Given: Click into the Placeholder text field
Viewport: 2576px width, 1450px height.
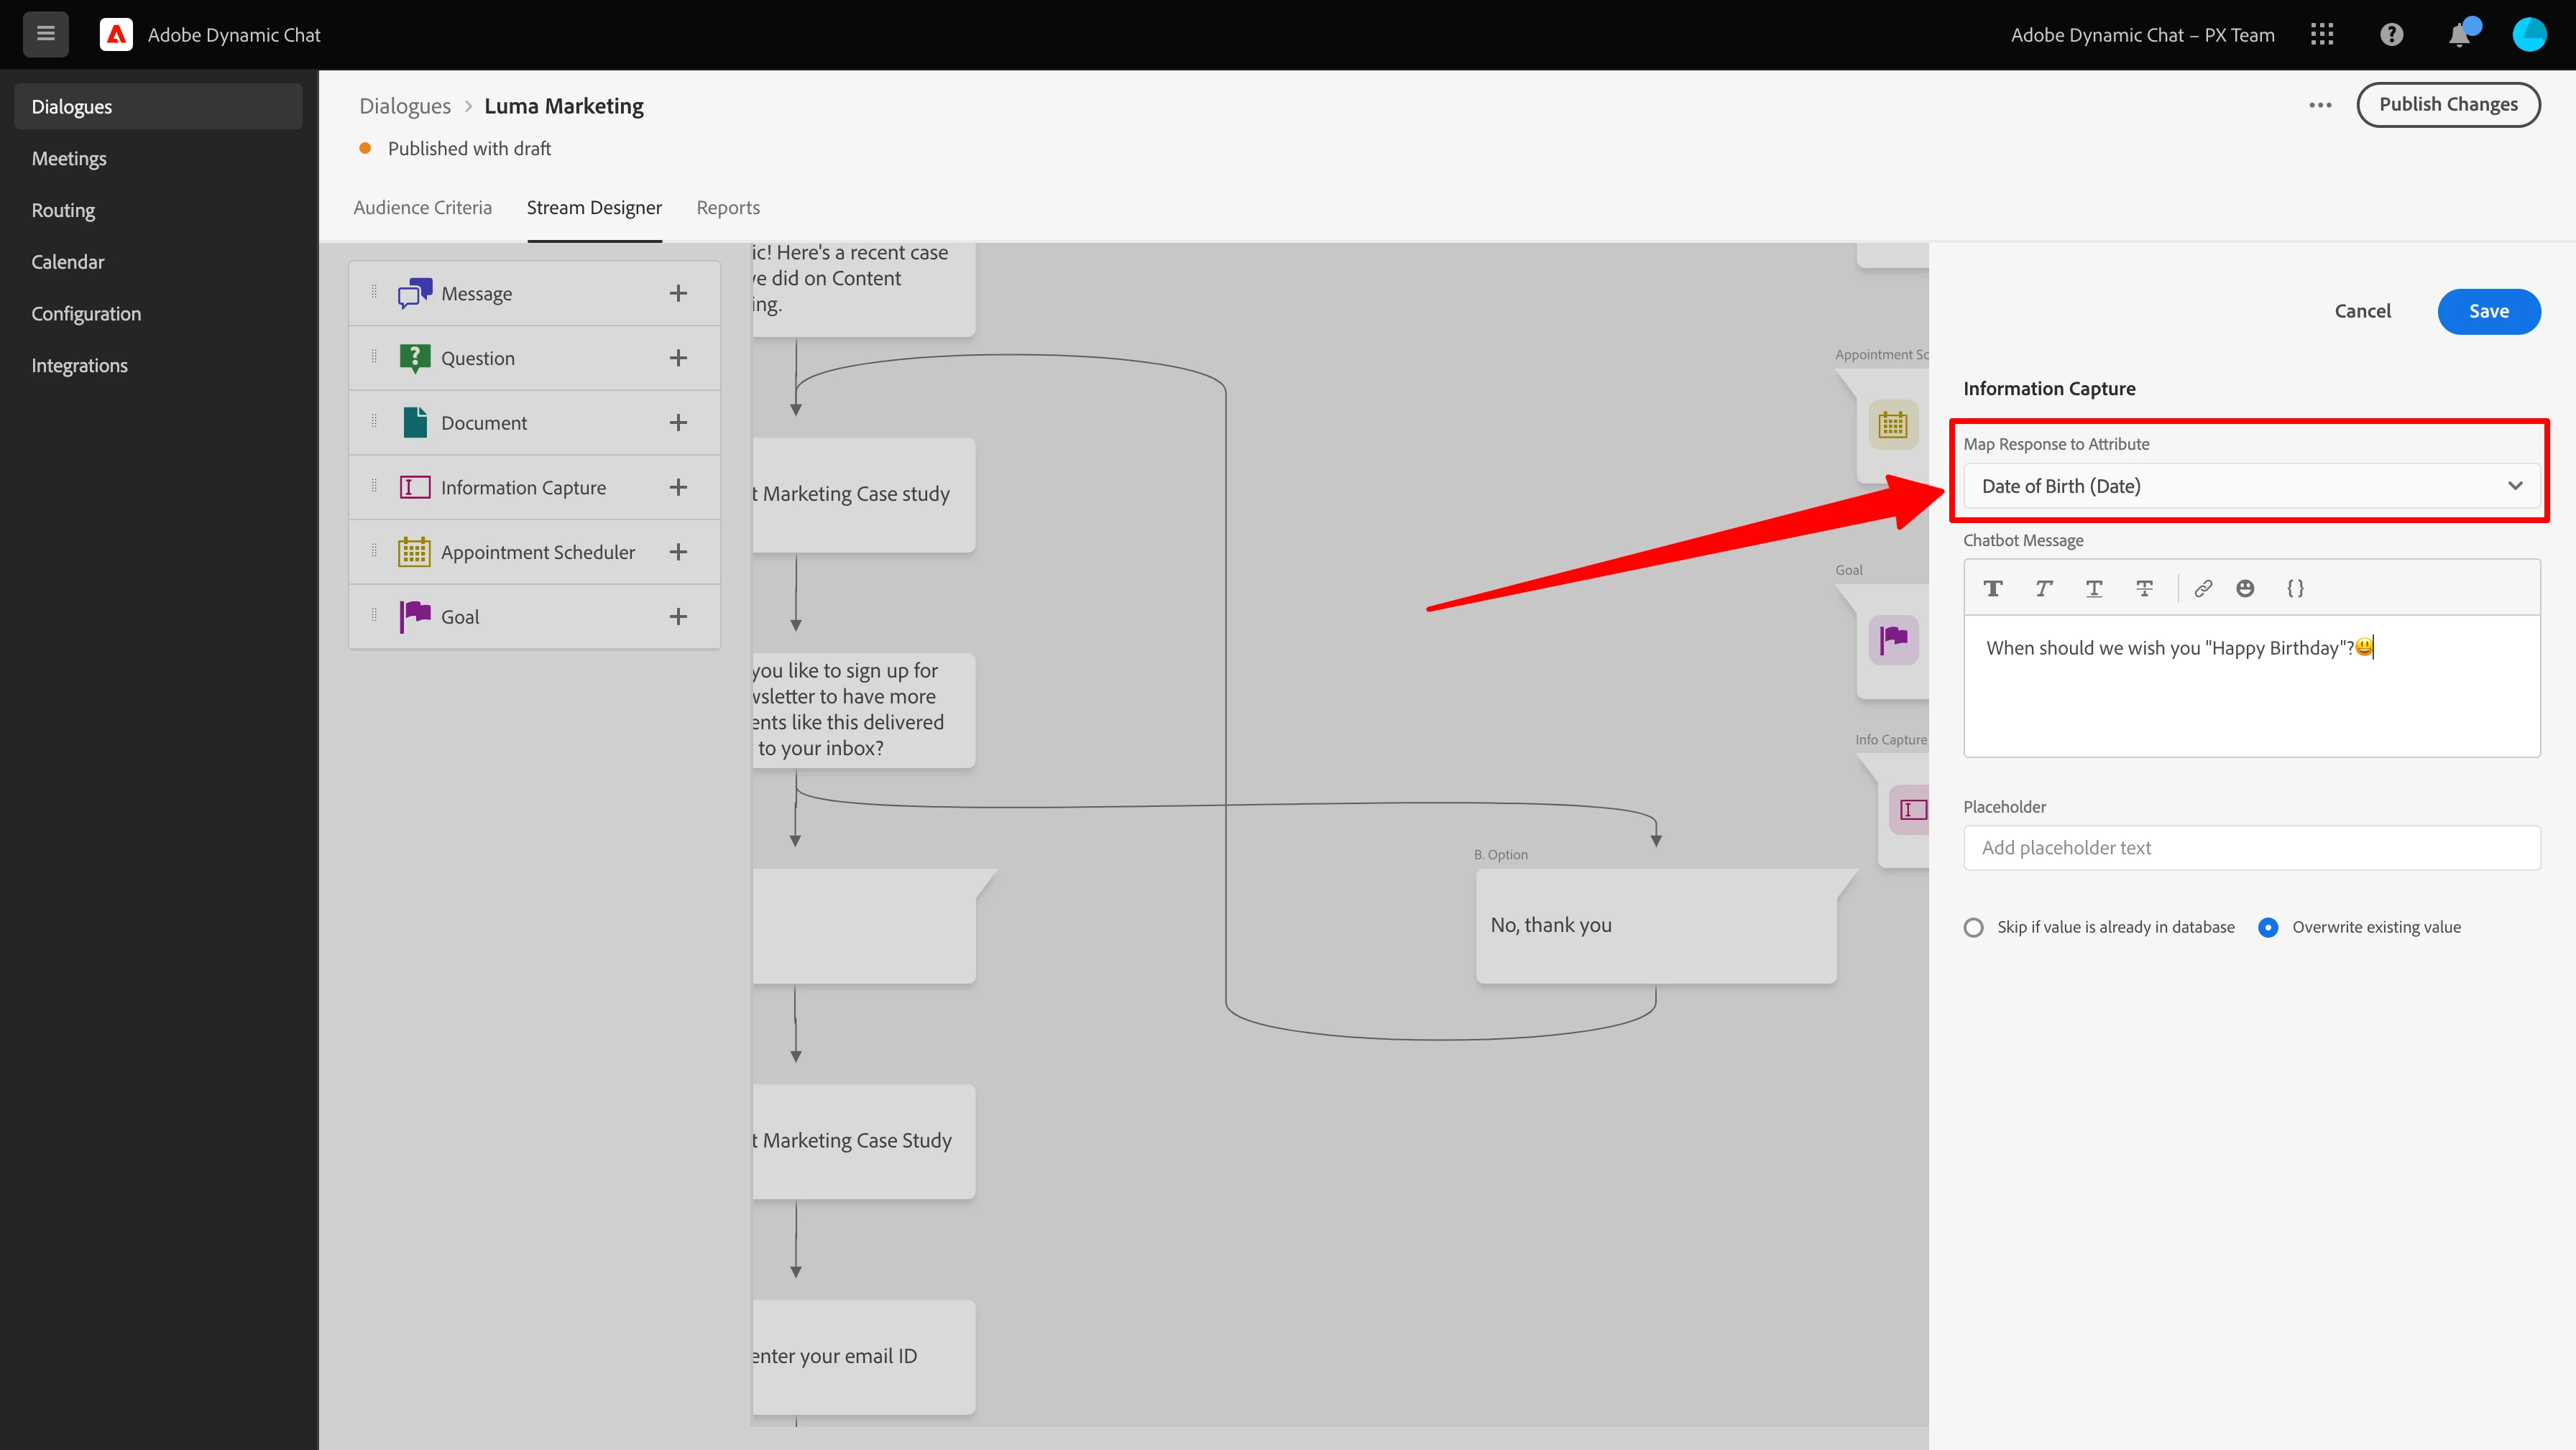Looking at the screenshot, I should (2250, 847).
